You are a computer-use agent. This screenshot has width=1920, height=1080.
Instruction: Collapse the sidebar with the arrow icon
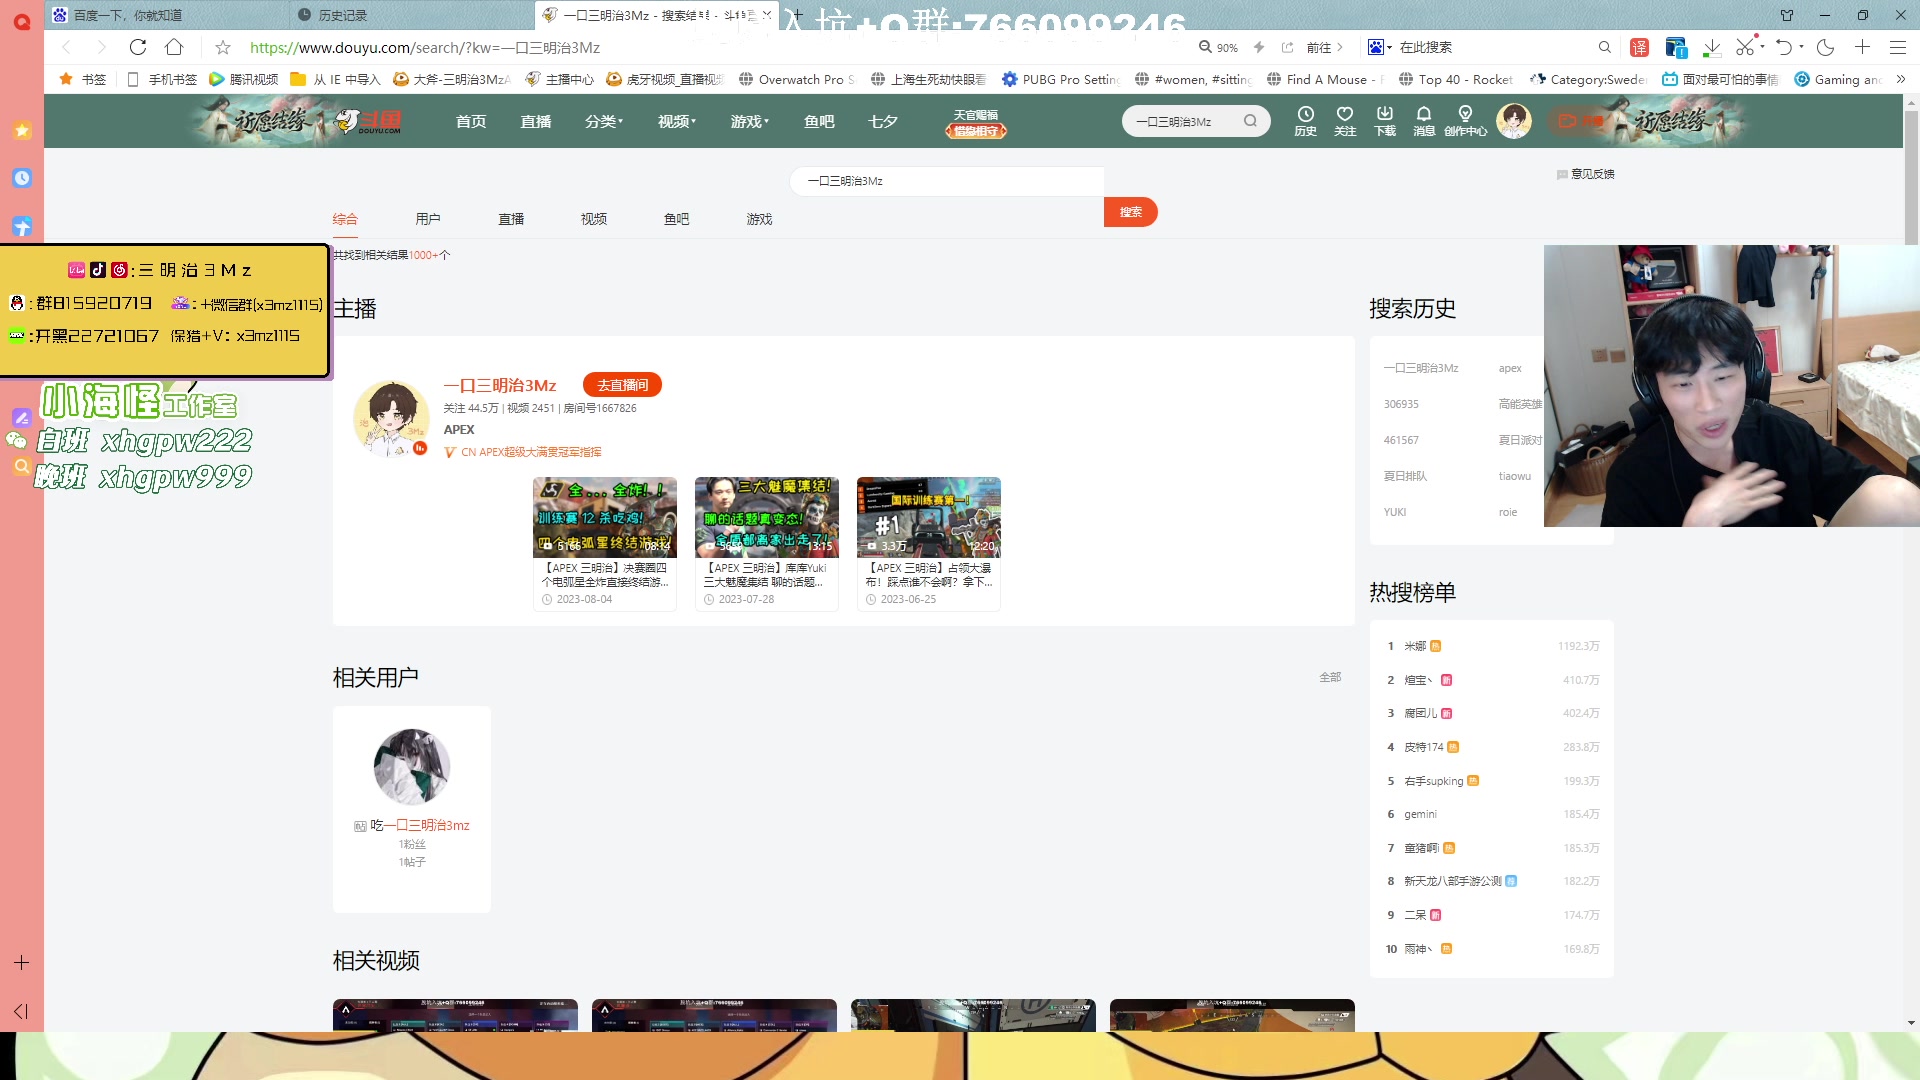click(21, 1011)
